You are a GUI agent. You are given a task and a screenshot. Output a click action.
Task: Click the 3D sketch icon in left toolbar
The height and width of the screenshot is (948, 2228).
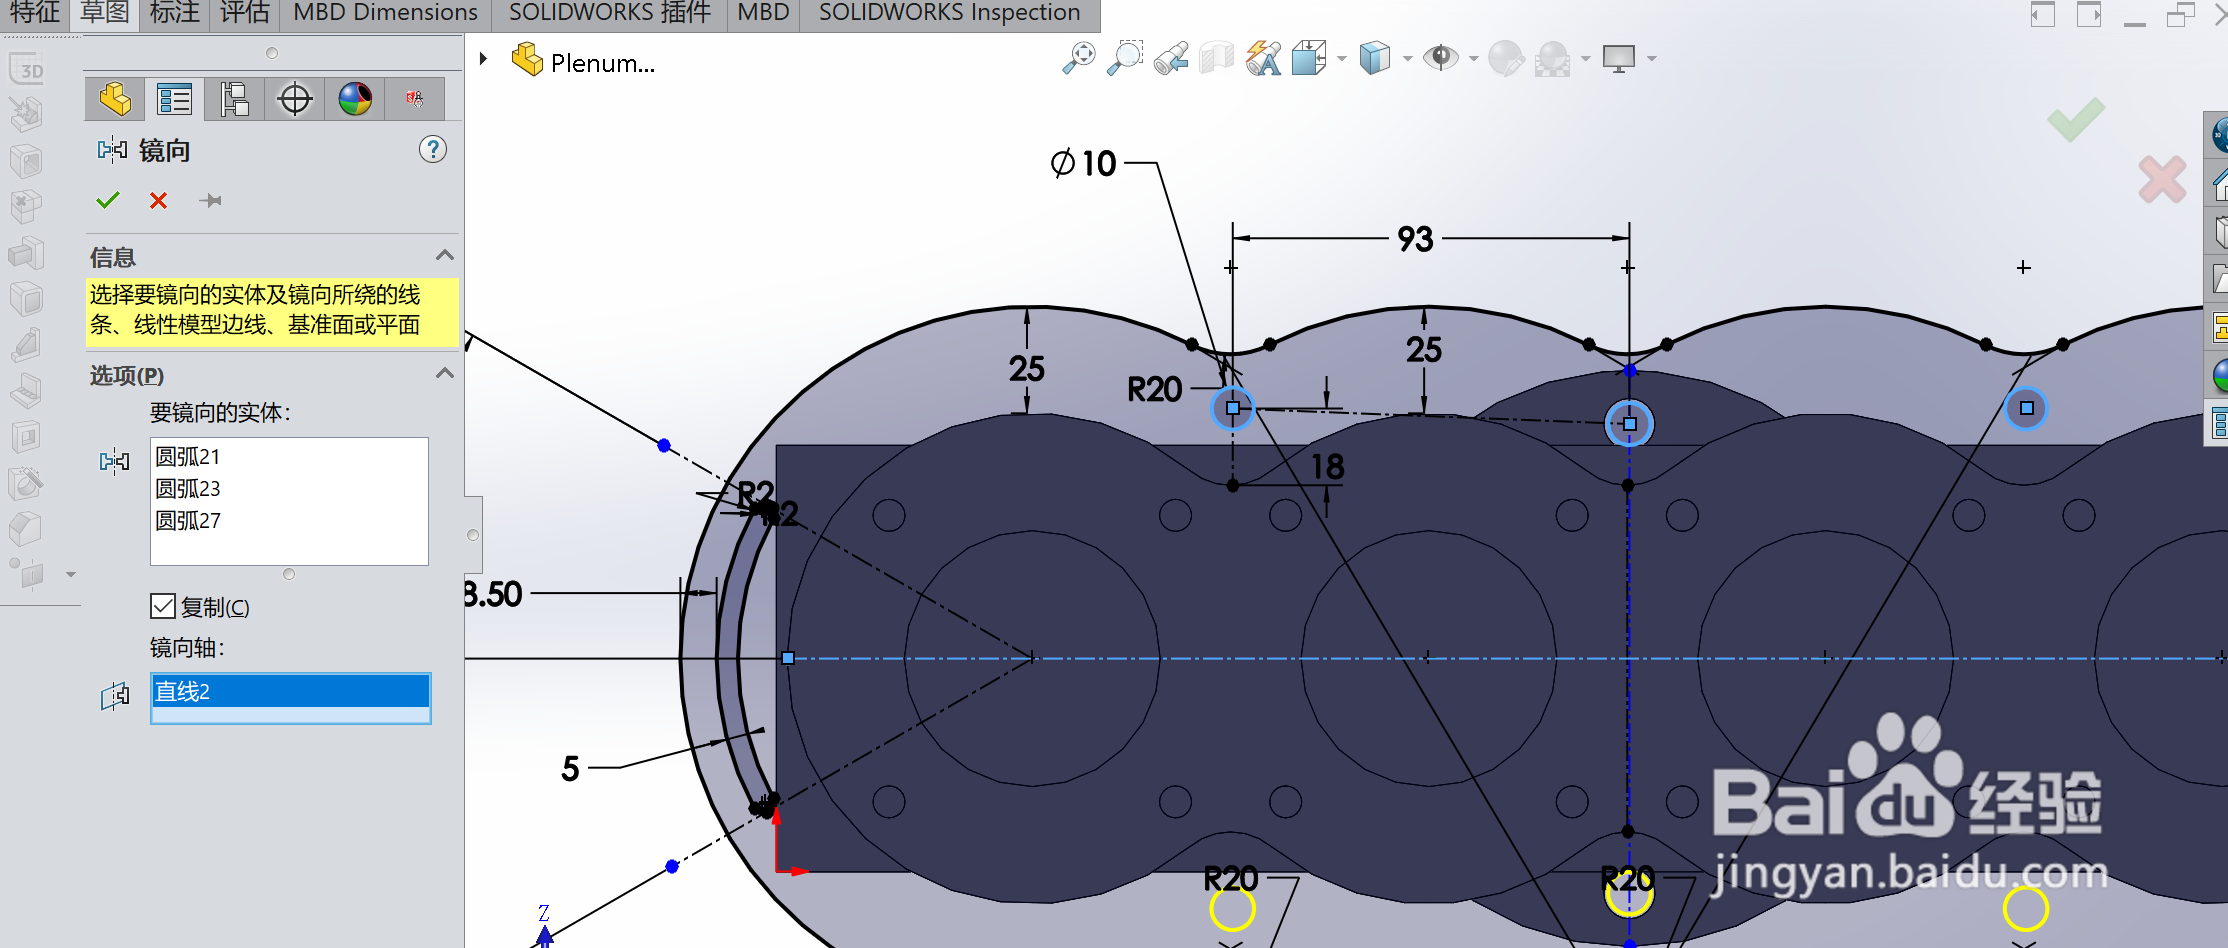pos(27,69)
